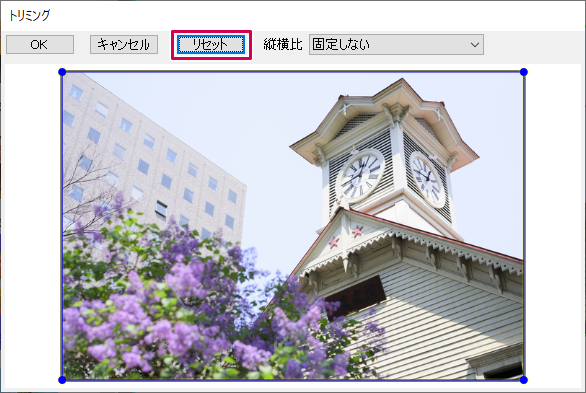Open the 縦横比 dropdown showing 固定しない
The width and height of the screenshot is (586, 393).
point(396,45)
